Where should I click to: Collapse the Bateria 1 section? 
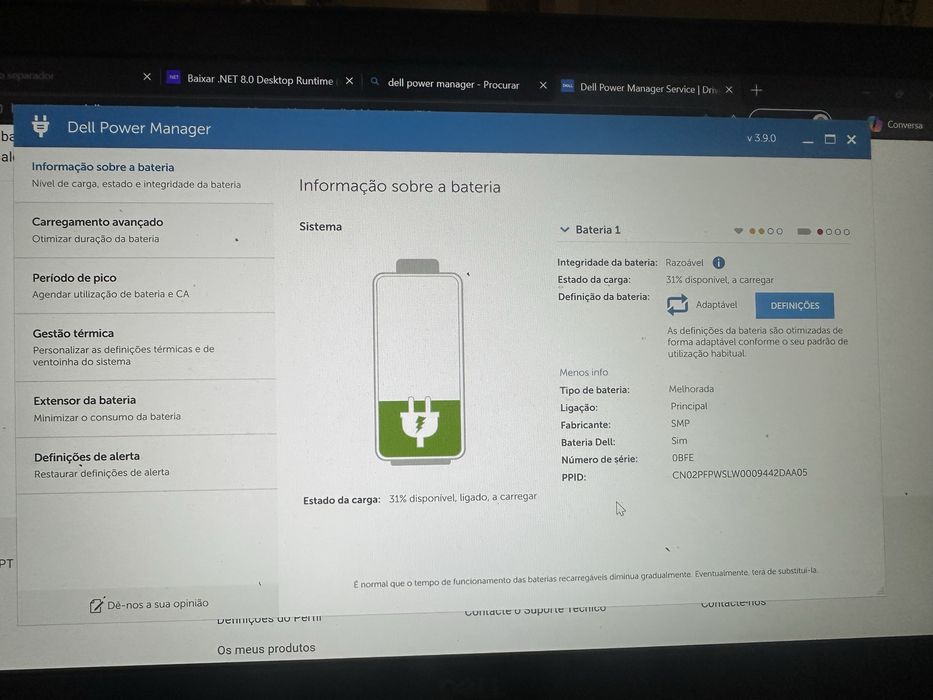[564, 229]
